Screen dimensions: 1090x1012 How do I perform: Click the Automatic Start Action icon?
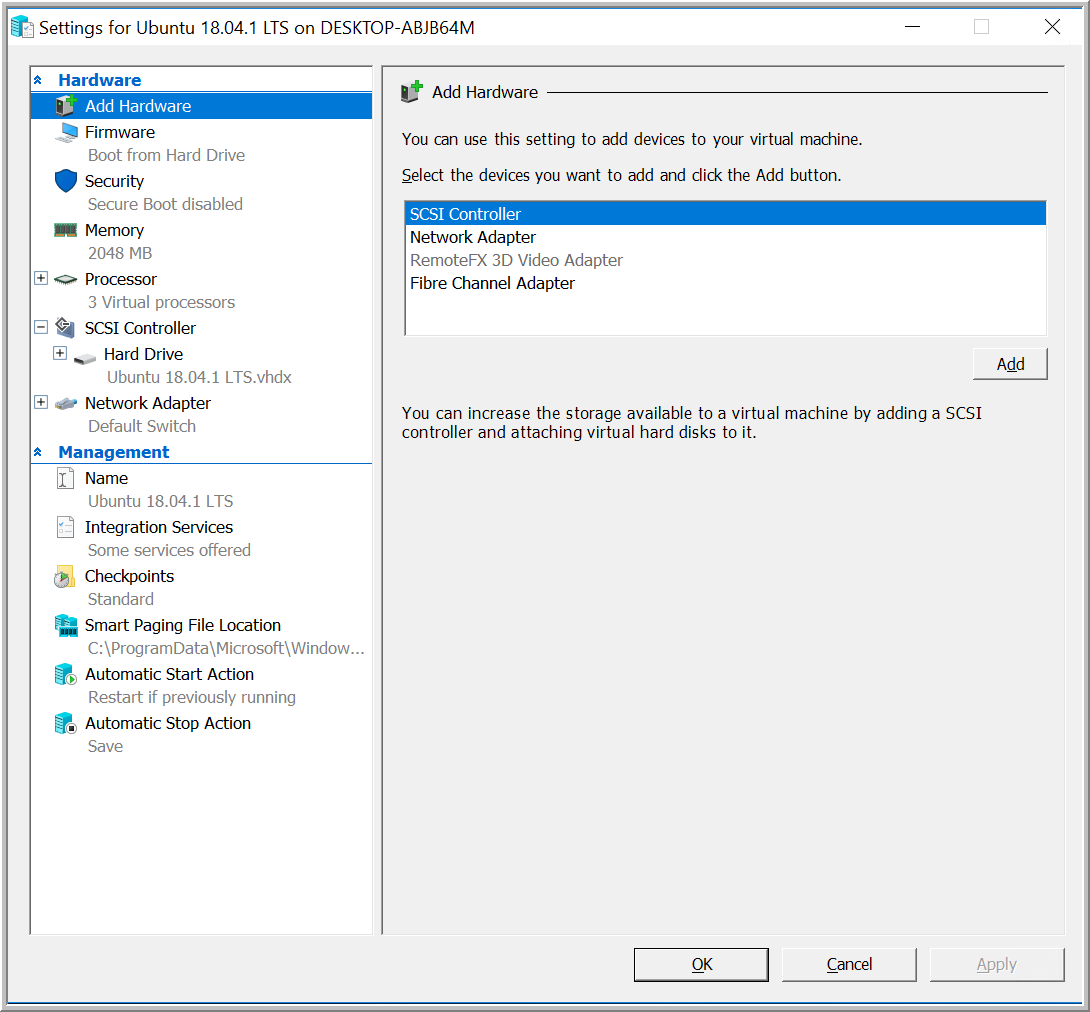(x=65, y=674)
